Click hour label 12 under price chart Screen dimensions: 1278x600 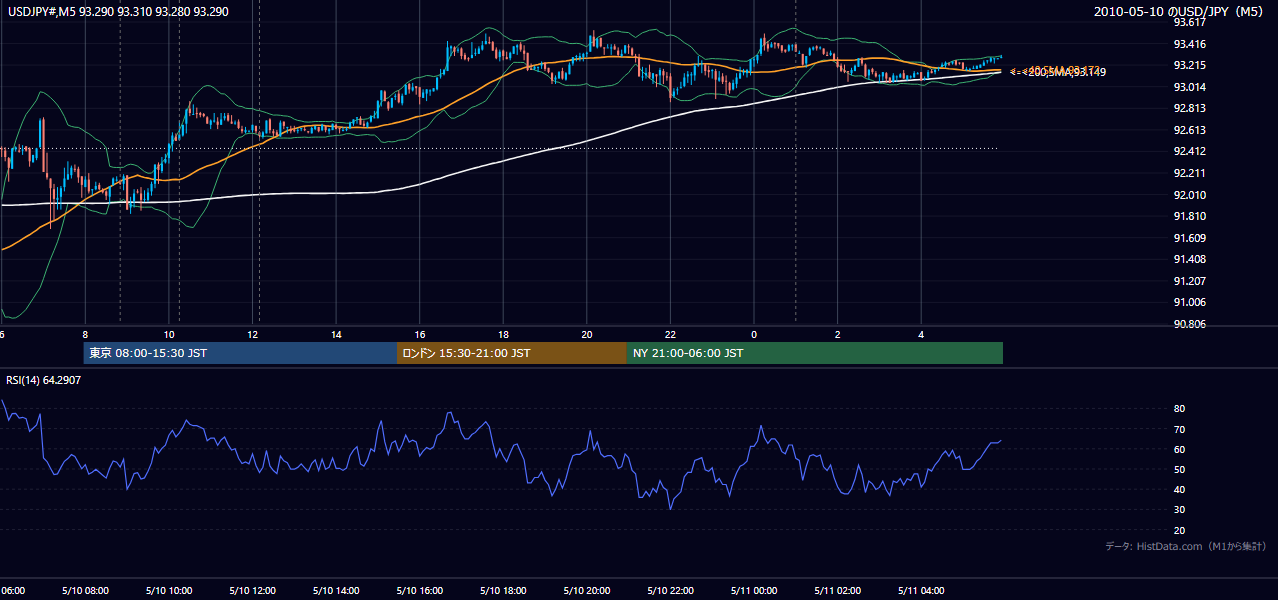point(253,334)
